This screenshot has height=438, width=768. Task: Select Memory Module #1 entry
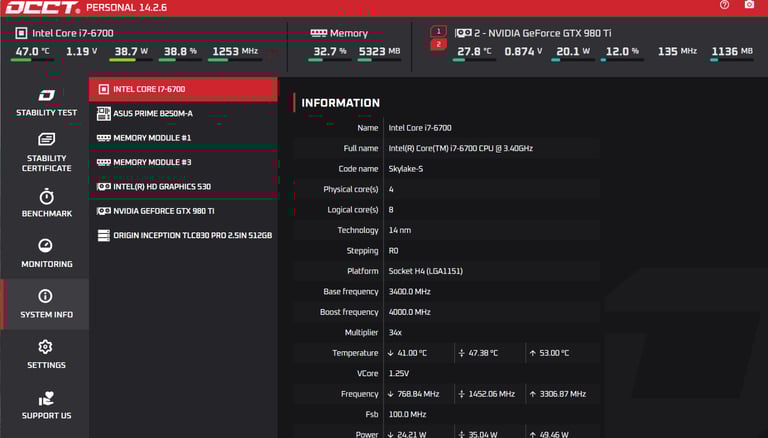[183, 138]
